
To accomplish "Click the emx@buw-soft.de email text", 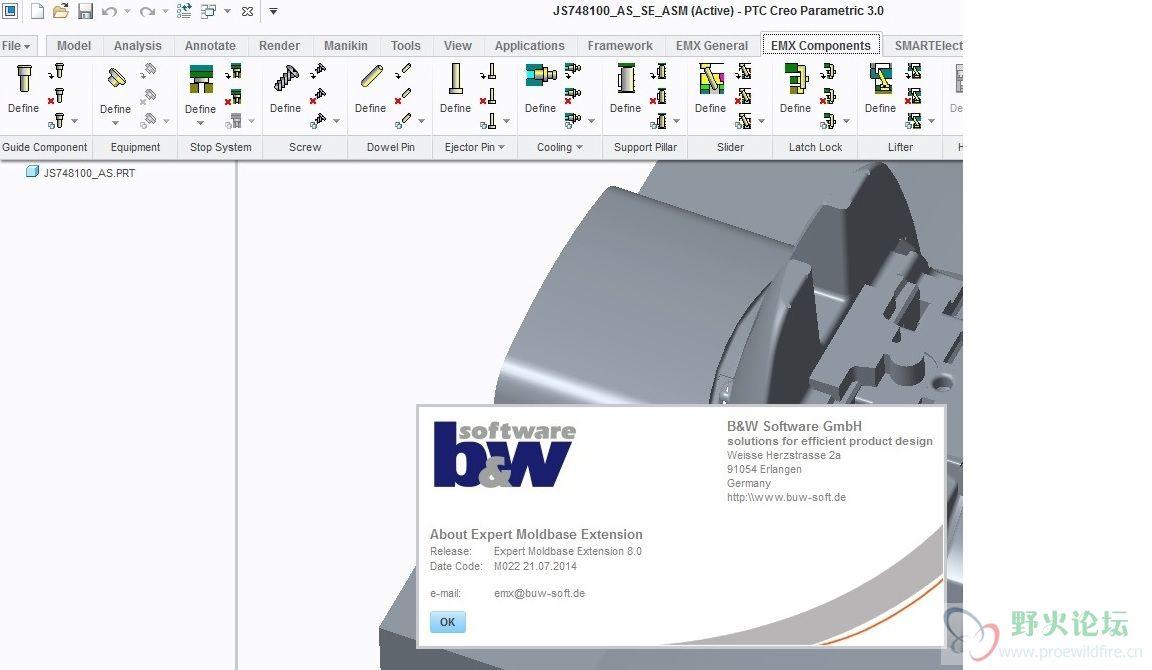I will tap(539, 593).
